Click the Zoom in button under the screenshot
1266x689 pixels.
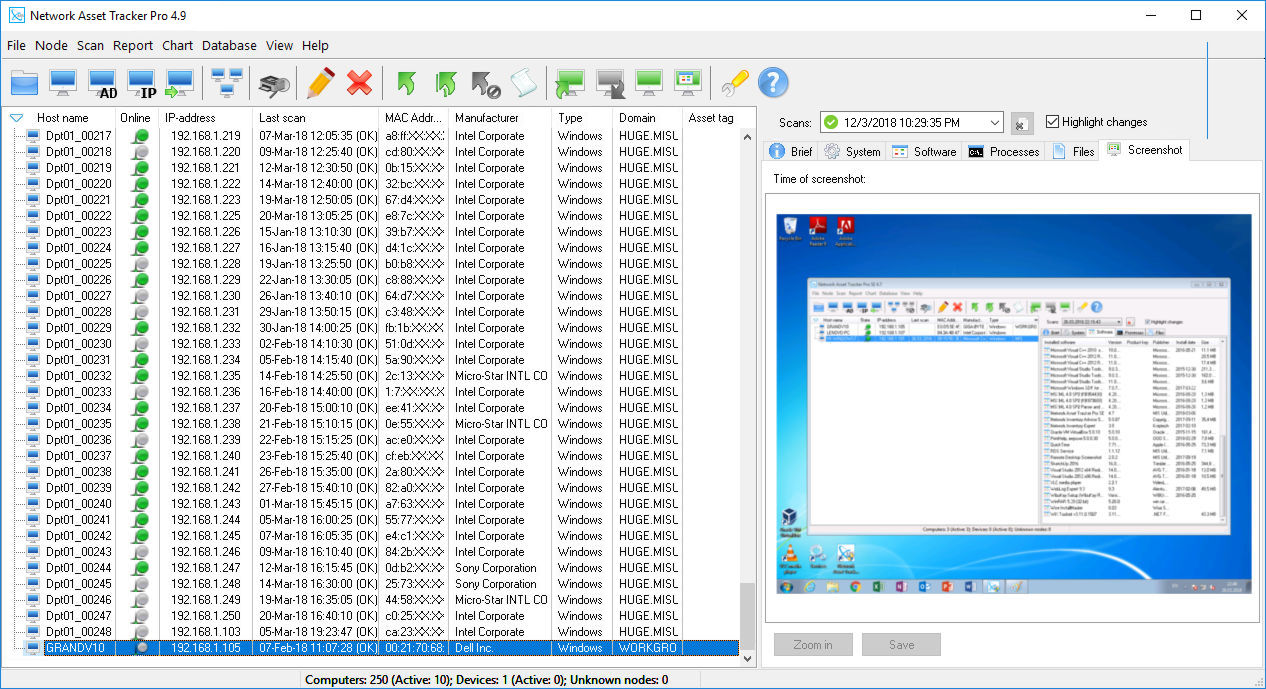pyautogui.click(x=812, y=644)
